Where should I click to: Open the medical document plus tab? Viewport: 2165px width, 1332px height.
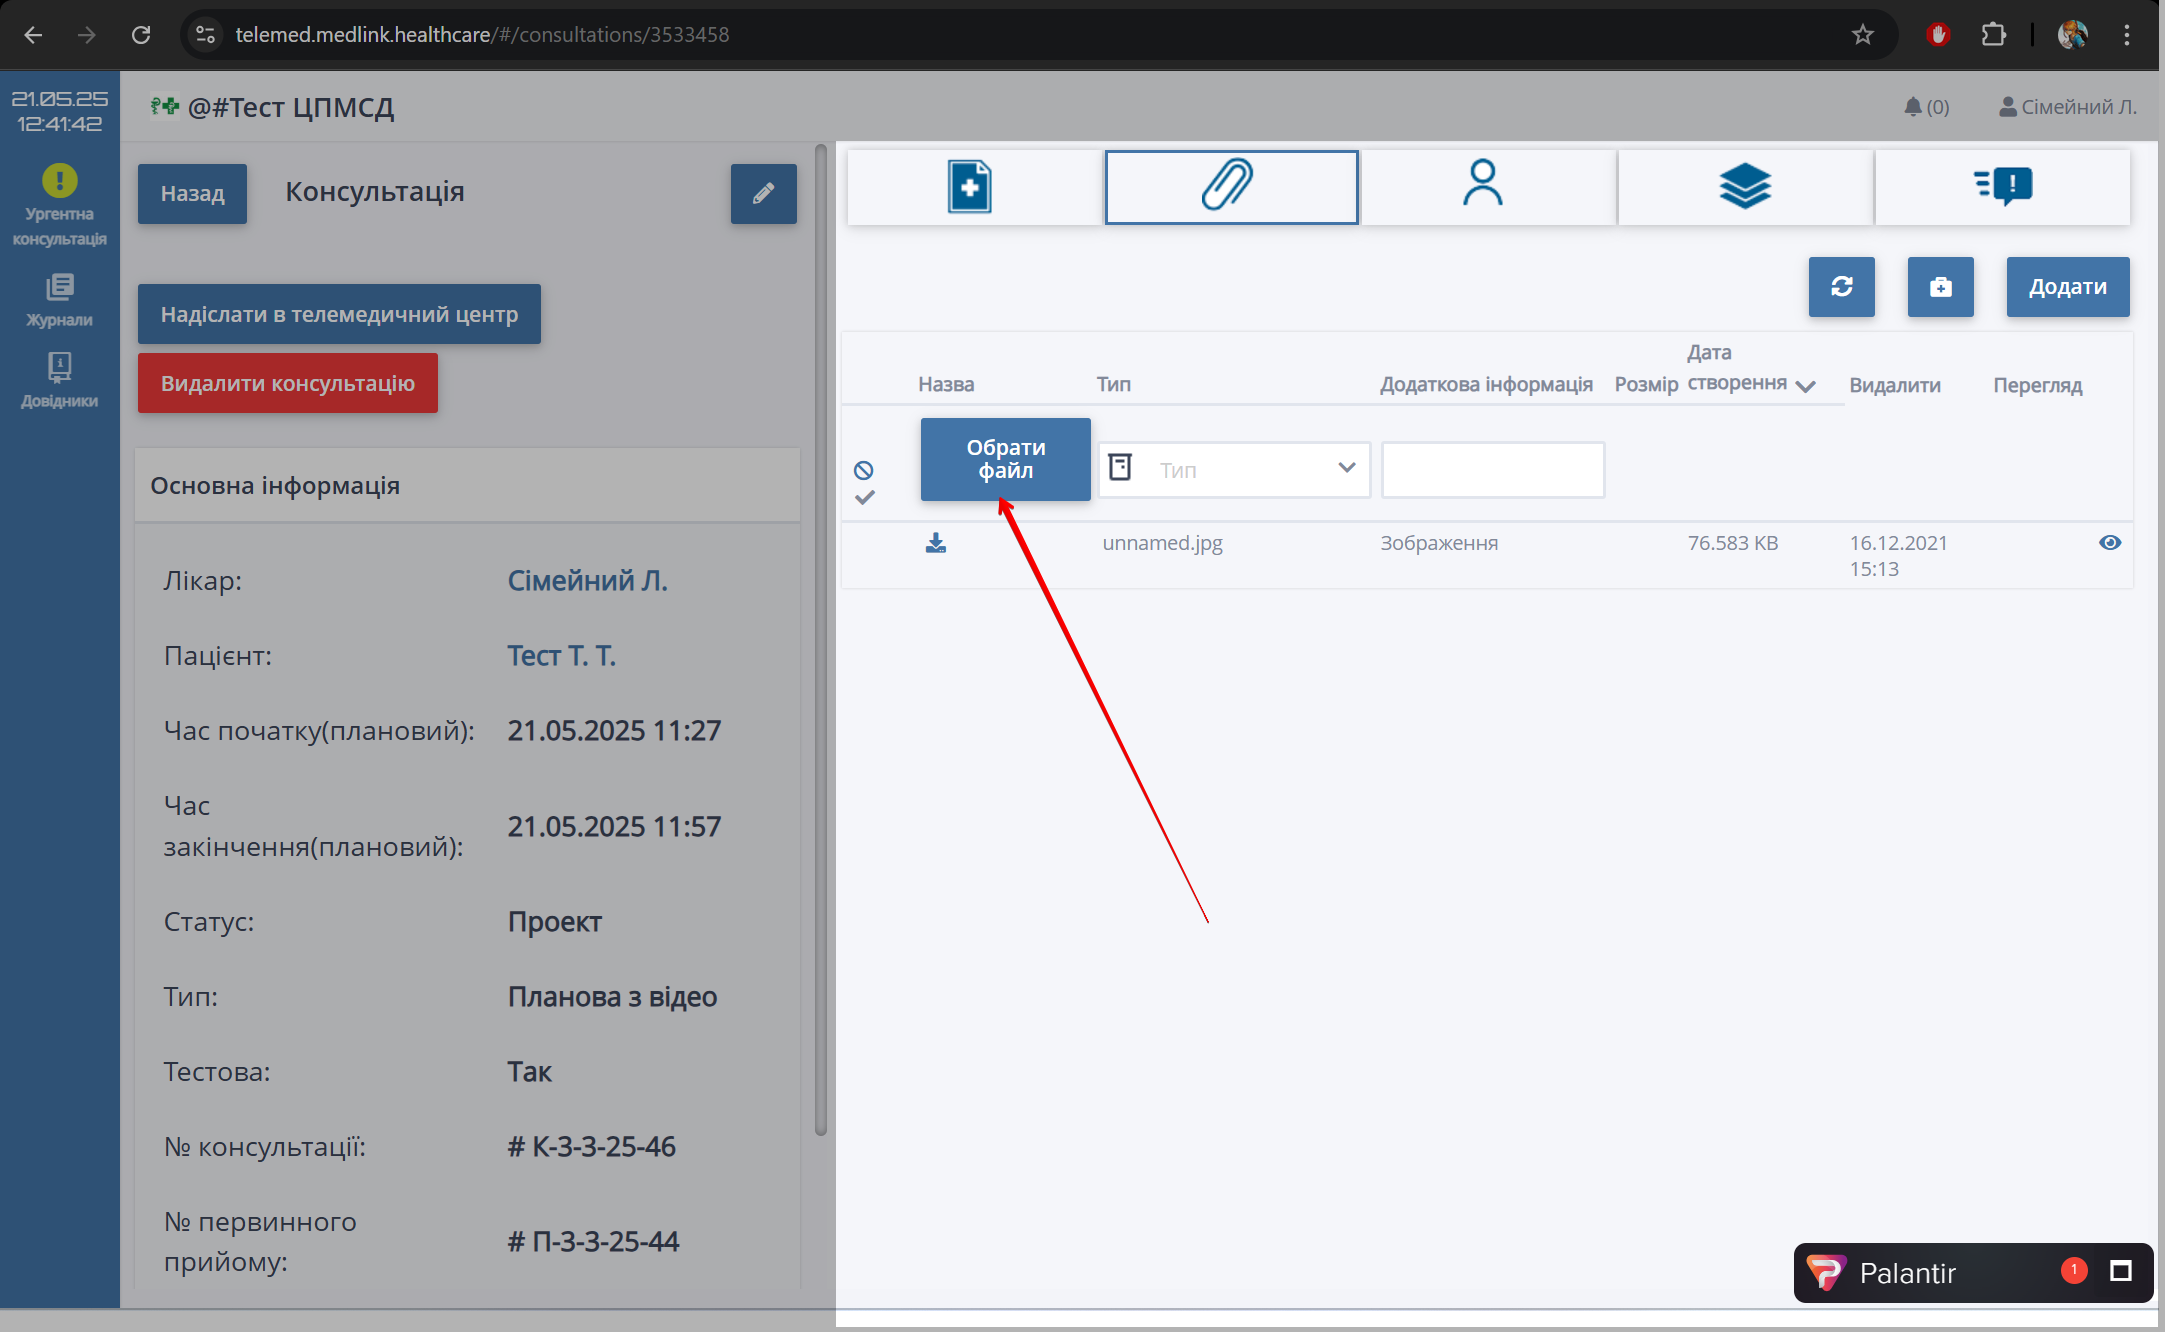pyautogui.click(x=971, y=187)
